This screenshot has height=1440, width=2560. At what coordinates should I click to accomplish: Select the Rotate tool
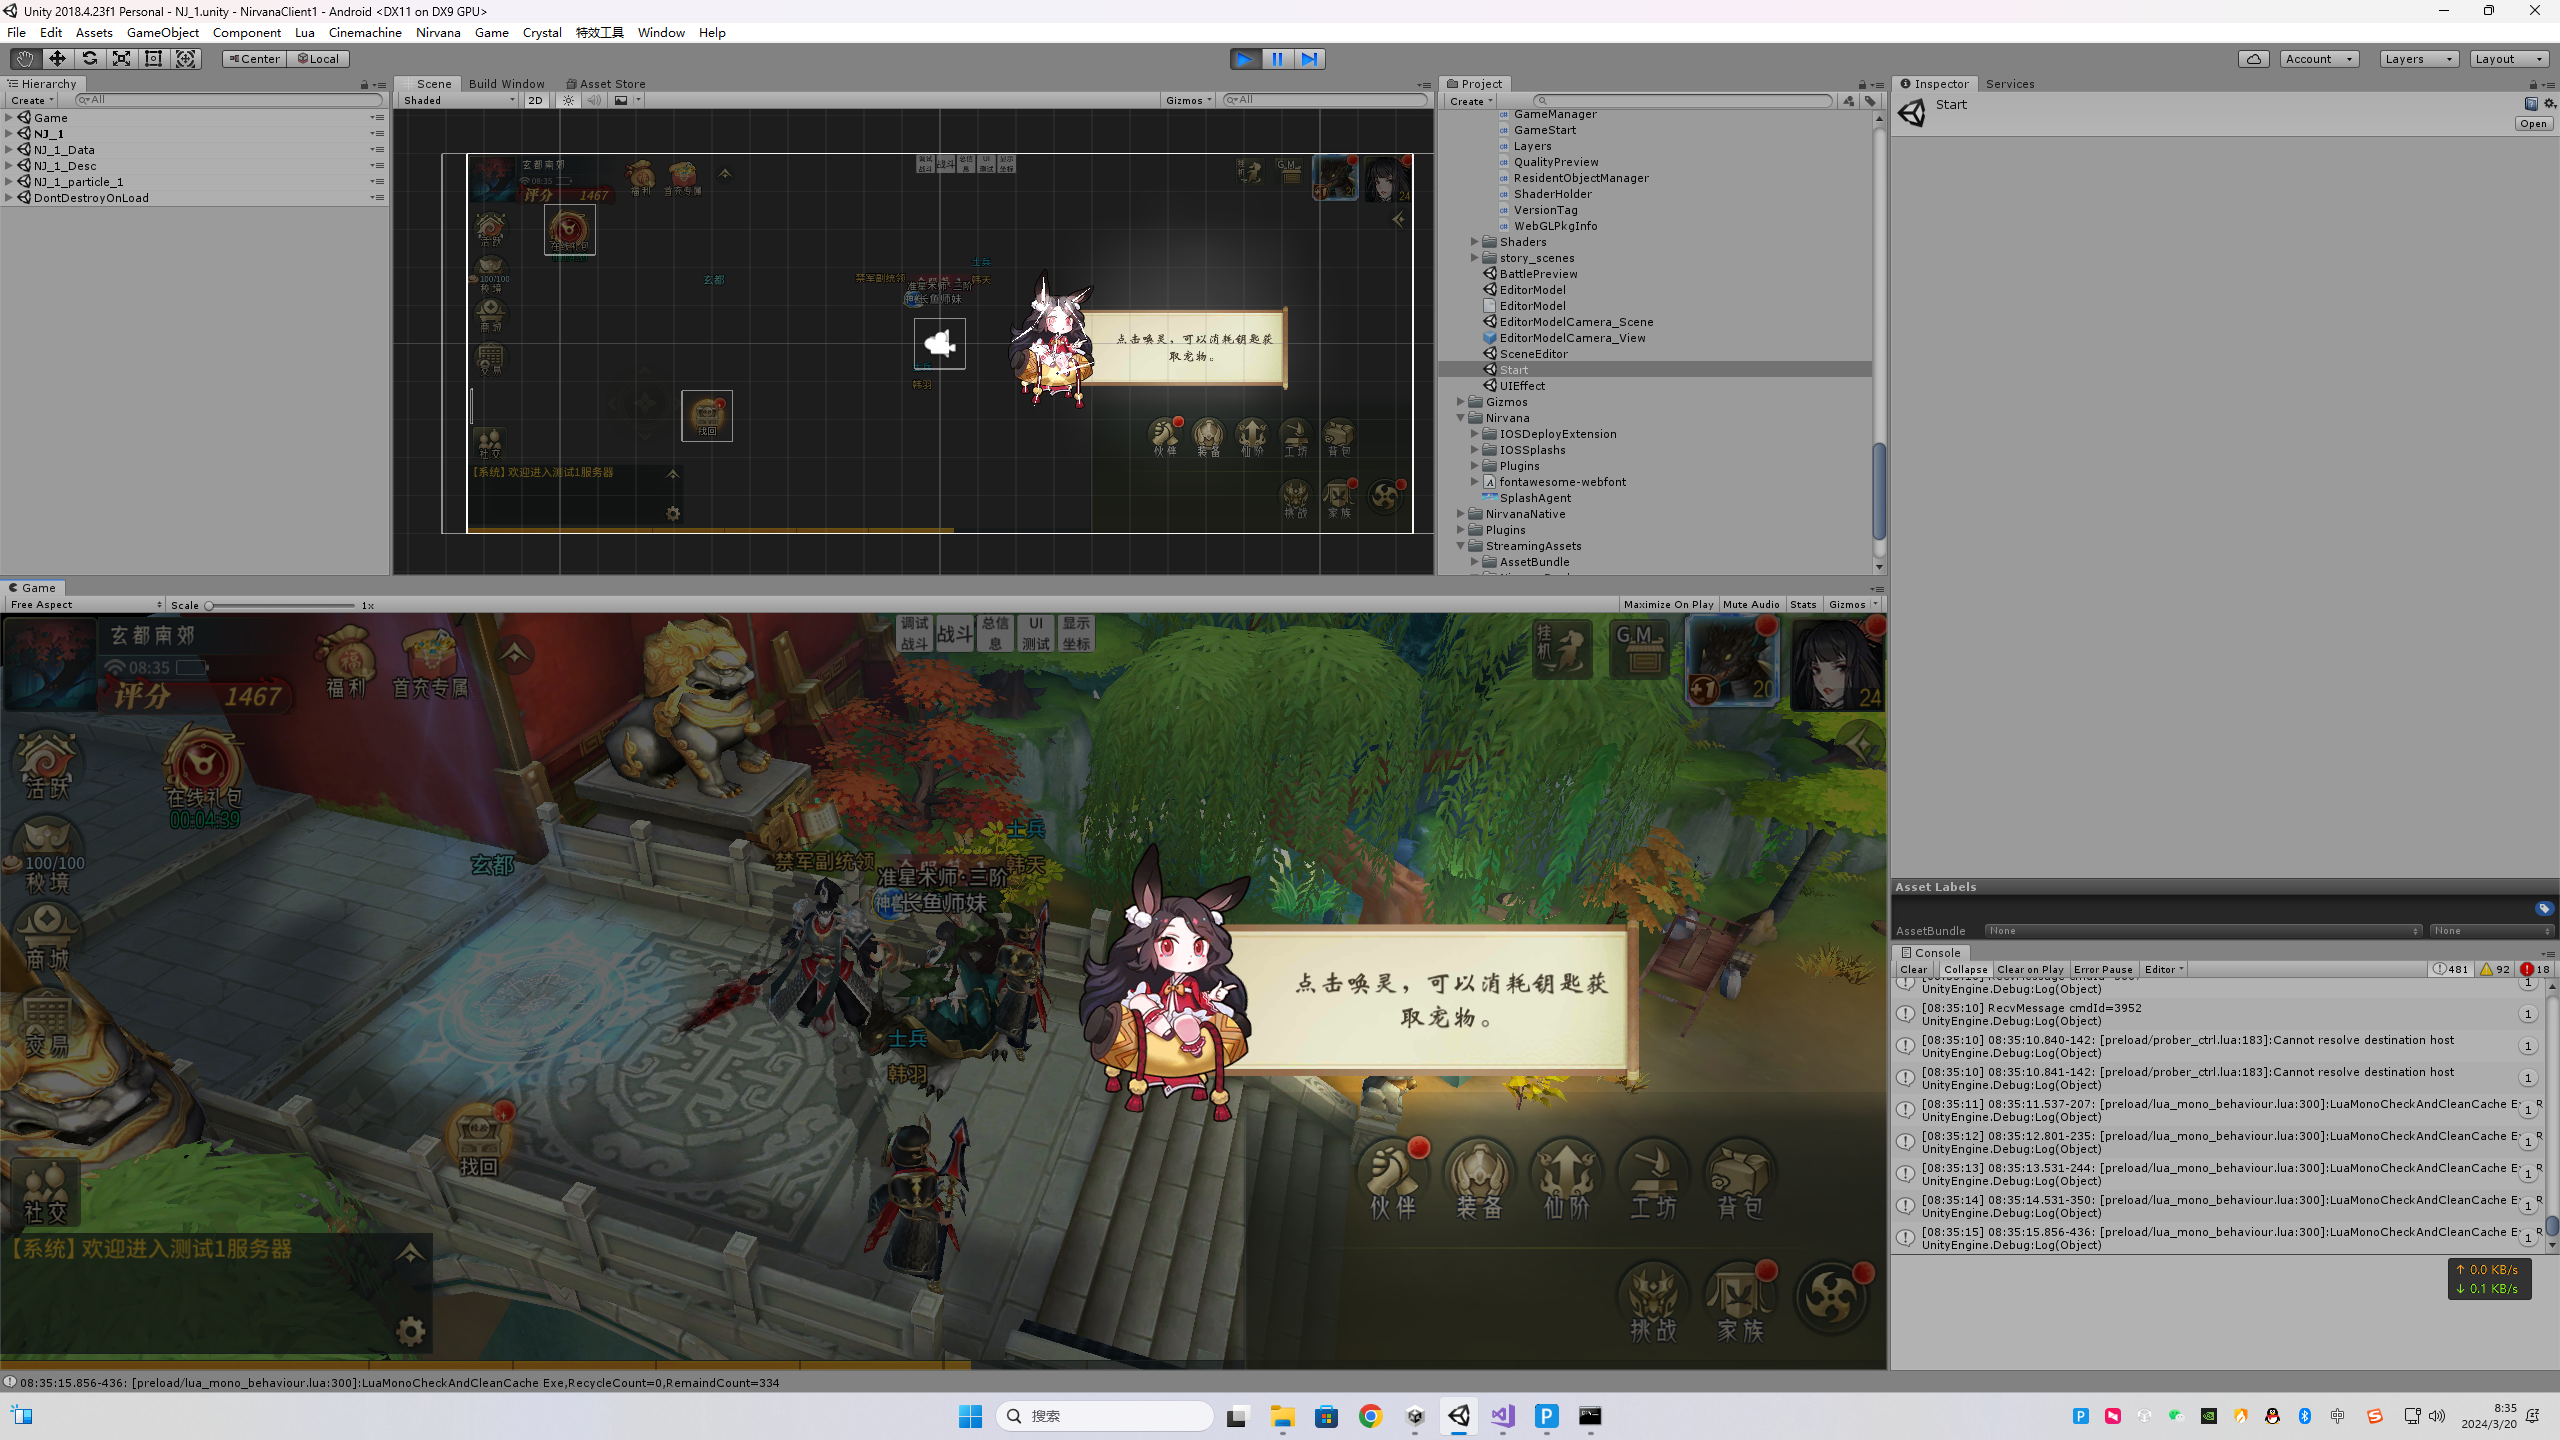[89, 59]
